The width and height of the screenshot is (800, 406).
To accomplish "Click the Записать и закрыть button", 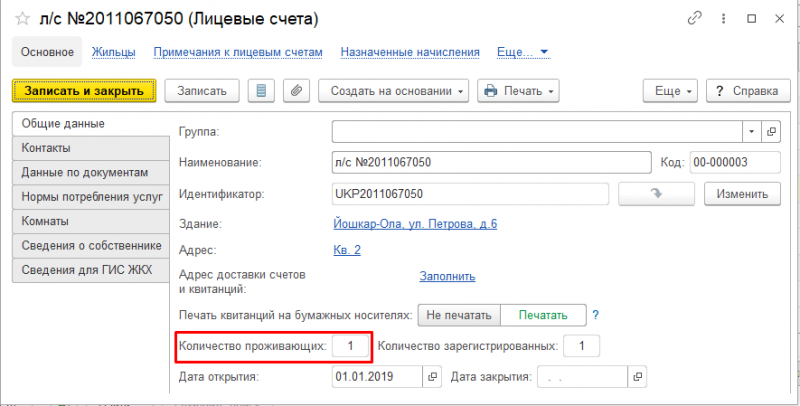I will coord(84,91).
